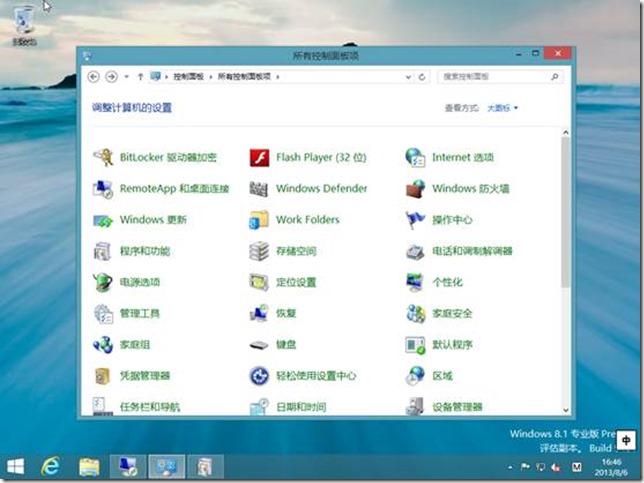Go forward using the forward arrow
This screenshot has width=644, height=483.
point(111,77)
